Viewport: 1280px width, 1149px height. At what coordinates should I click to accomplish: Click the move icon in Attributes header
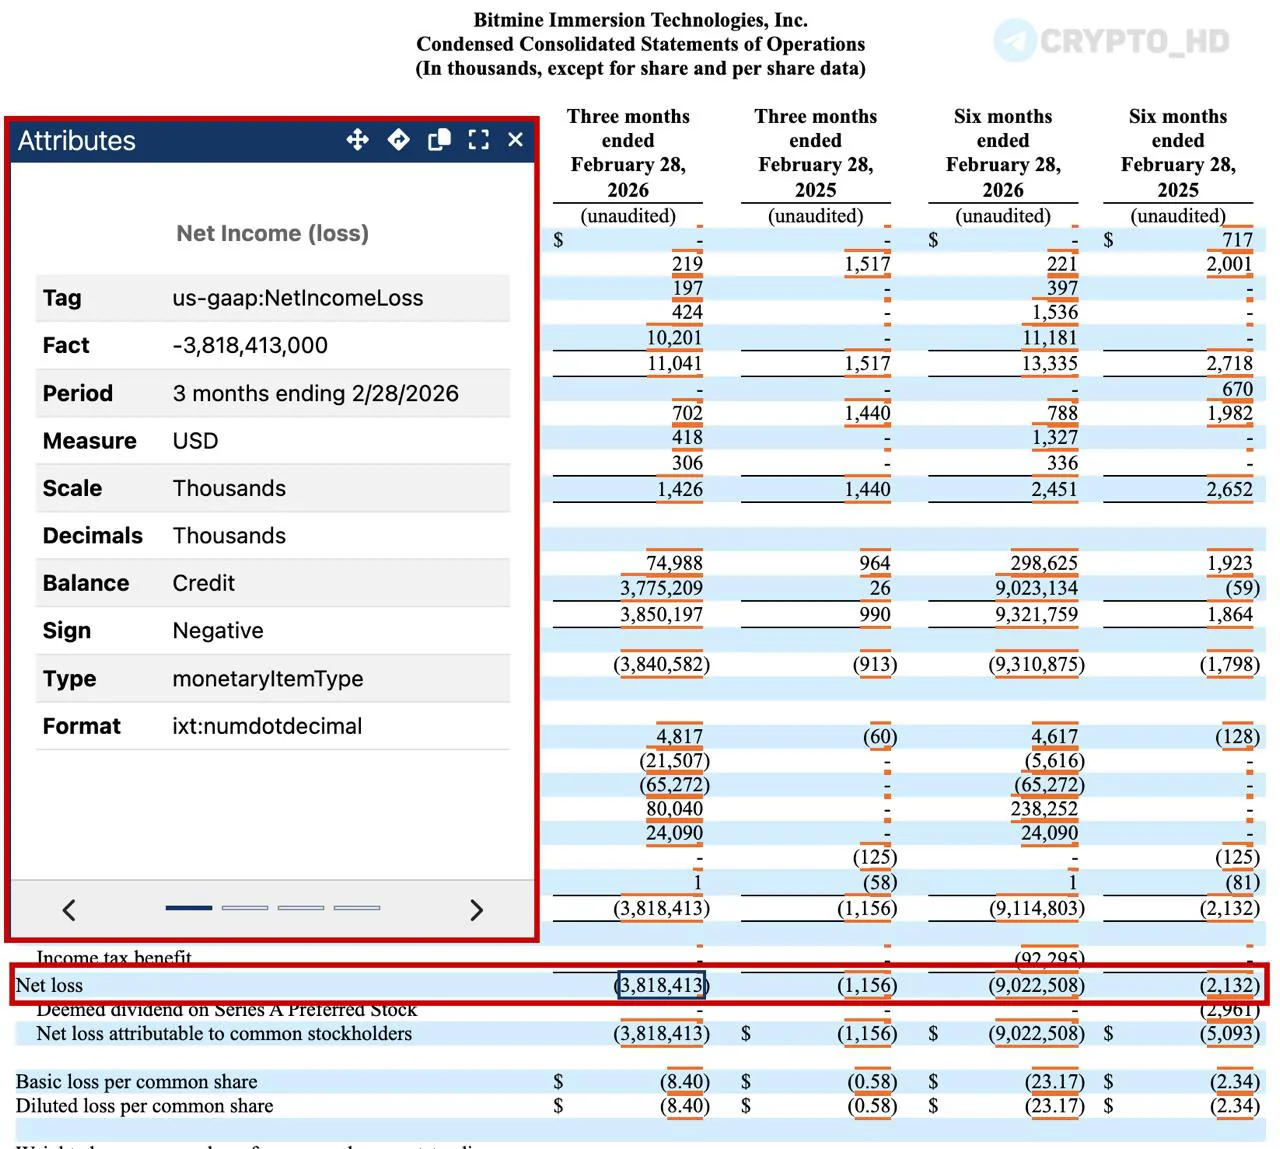point(357,140)
